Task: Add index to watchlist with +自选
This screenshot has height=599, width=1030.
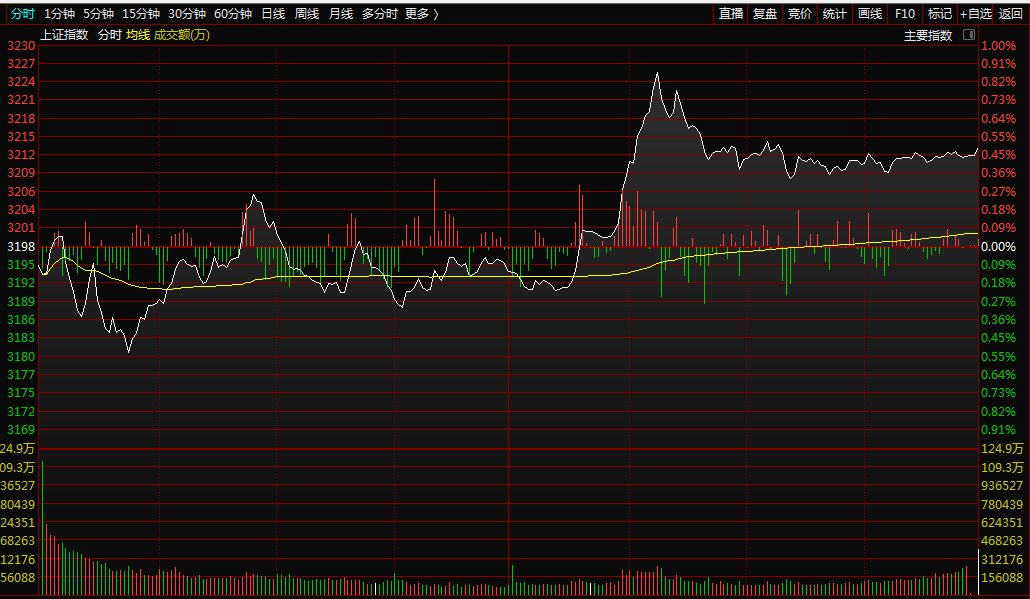Action: click(x=976, y=14)
